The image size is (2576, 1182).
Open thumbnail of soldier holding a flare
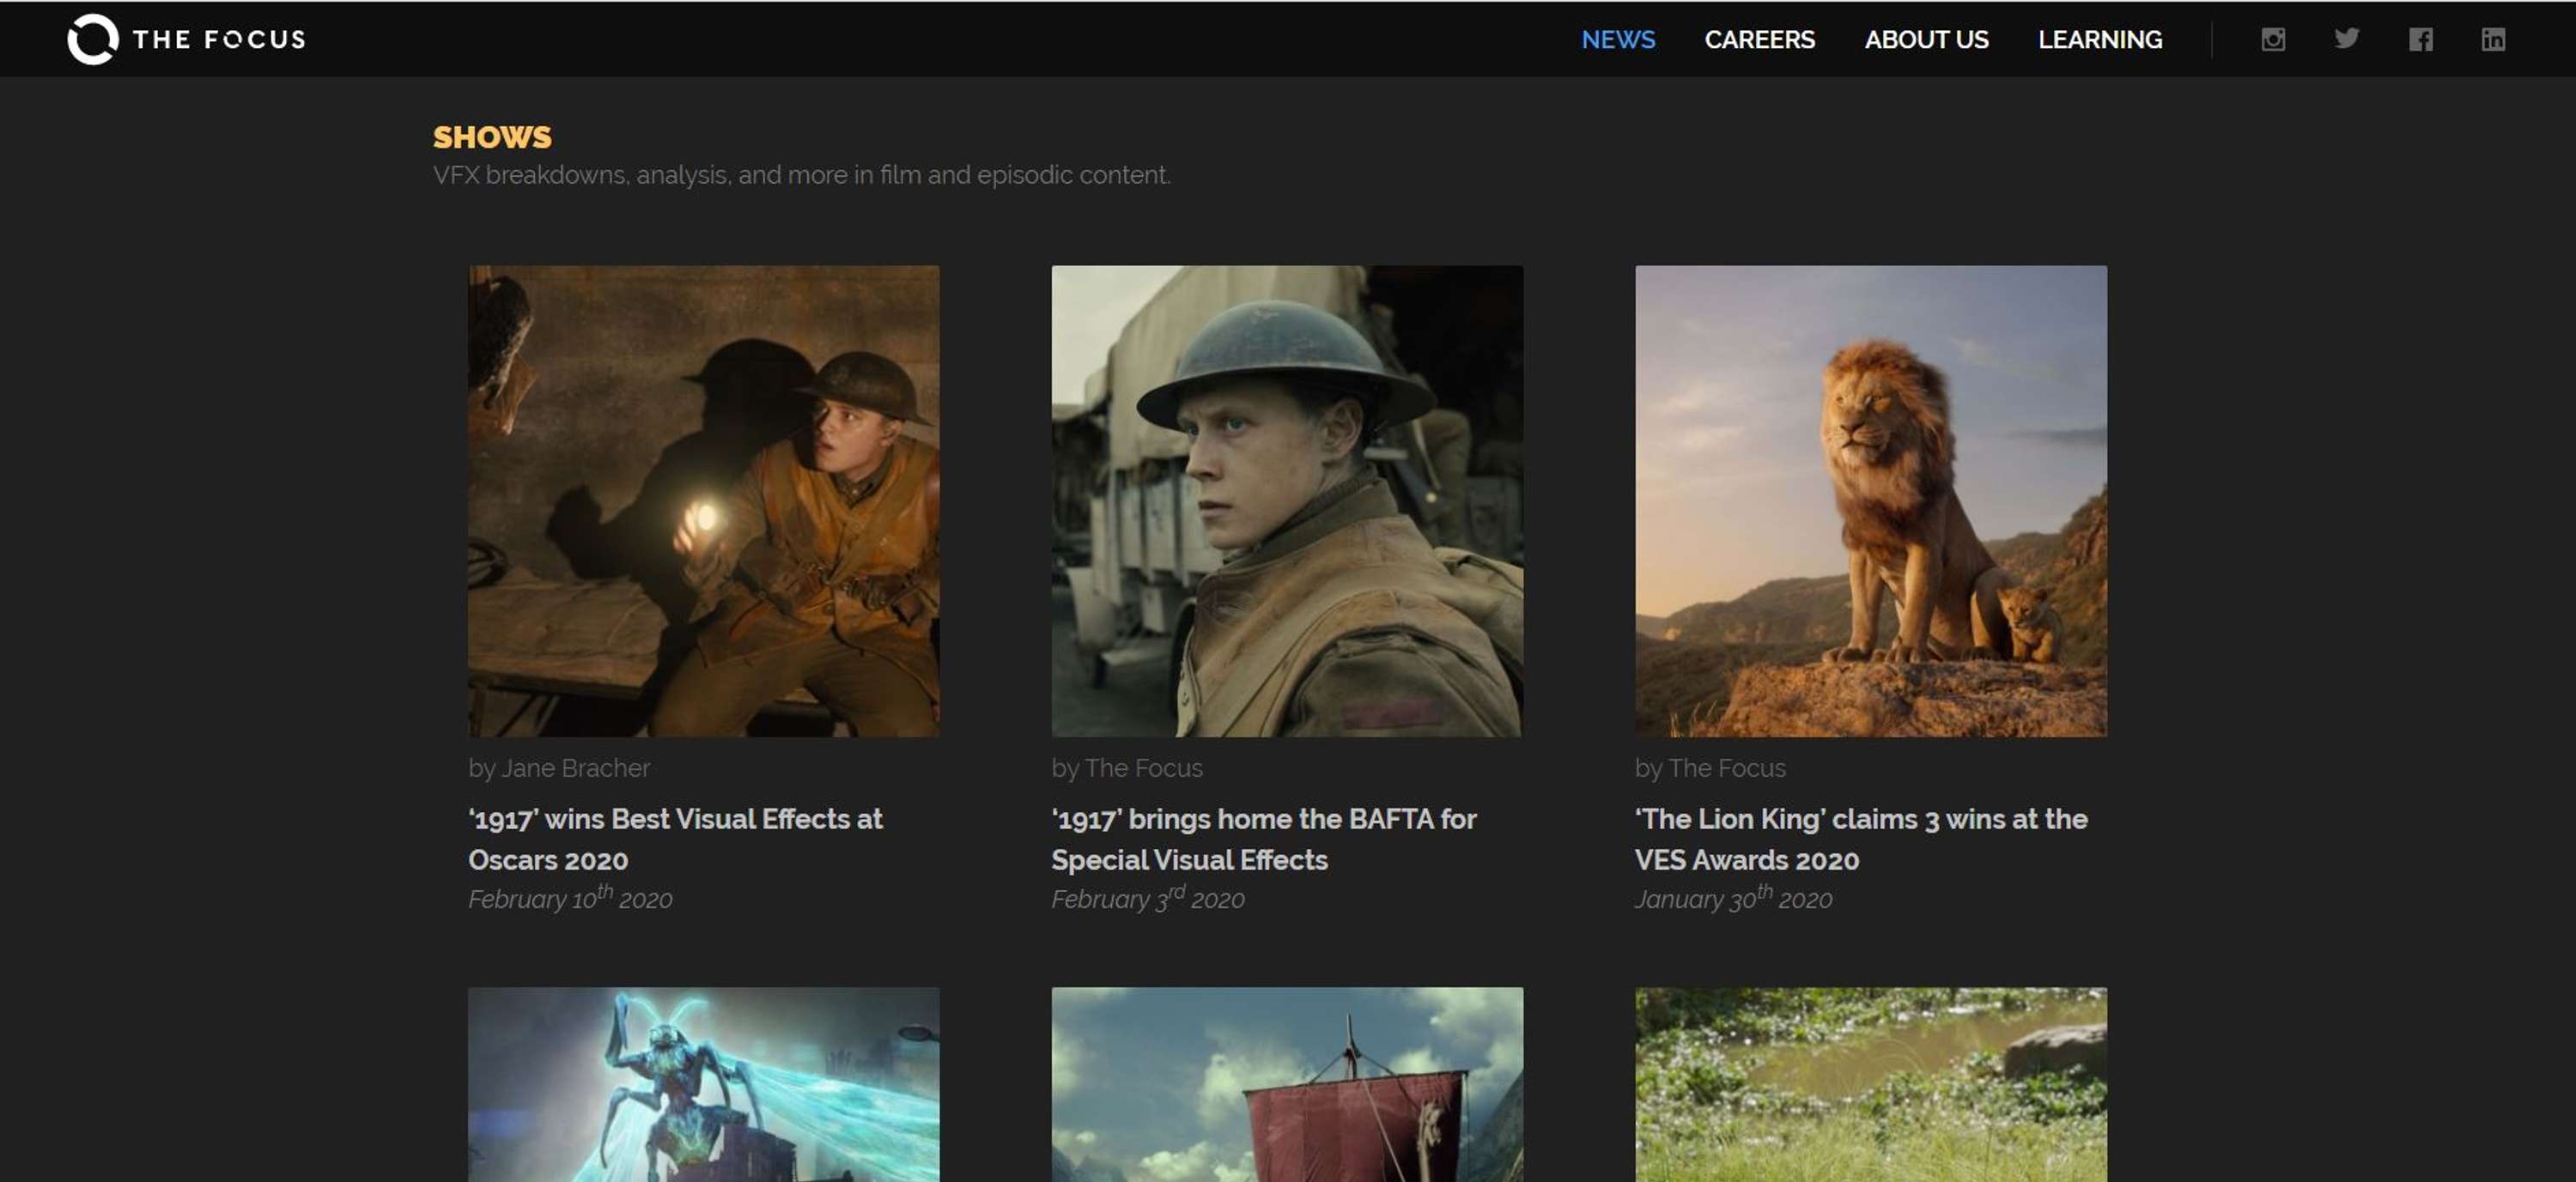click(703, 501)
